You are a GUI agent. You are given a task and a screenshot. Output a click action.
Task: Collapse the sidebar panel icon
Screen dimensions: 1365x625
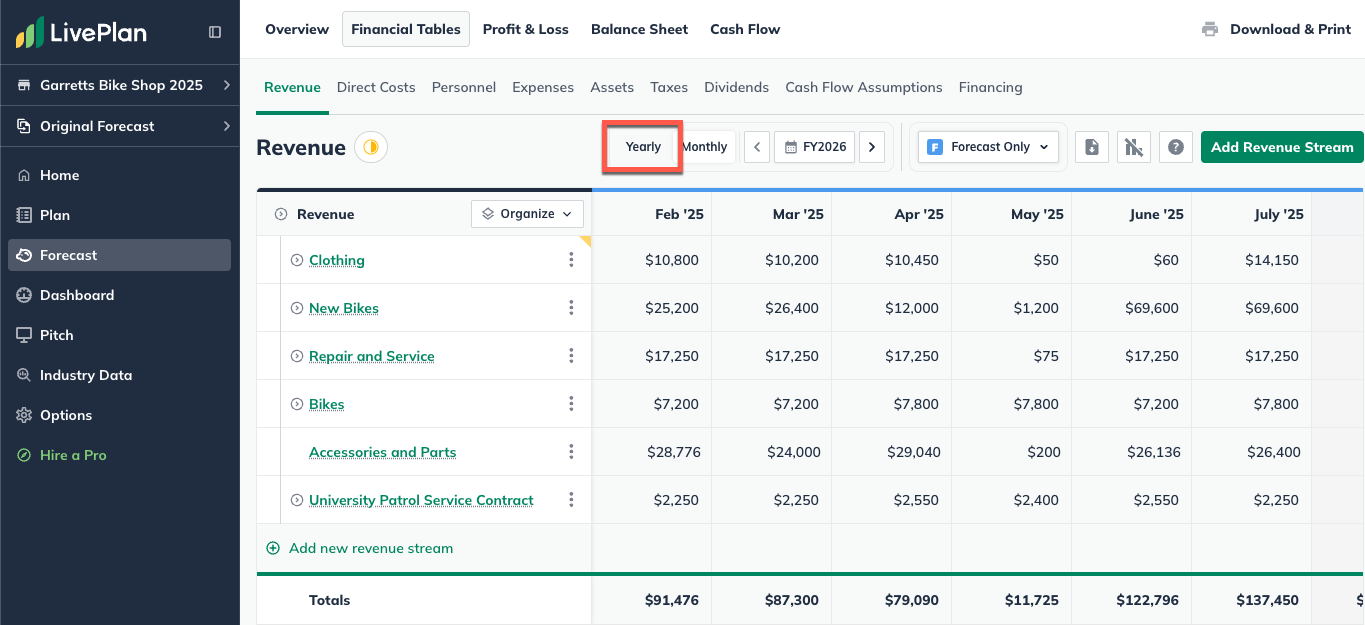pos(215,32)
